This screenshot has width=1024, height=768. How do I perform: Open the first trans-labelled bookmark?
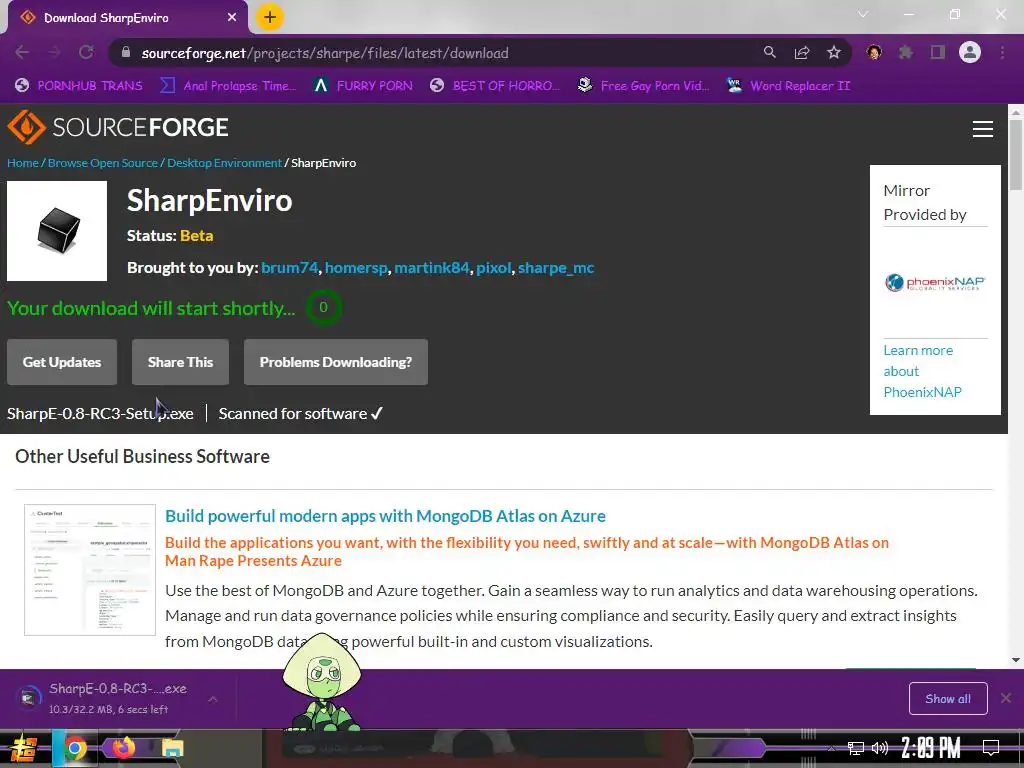click(79, 86)
